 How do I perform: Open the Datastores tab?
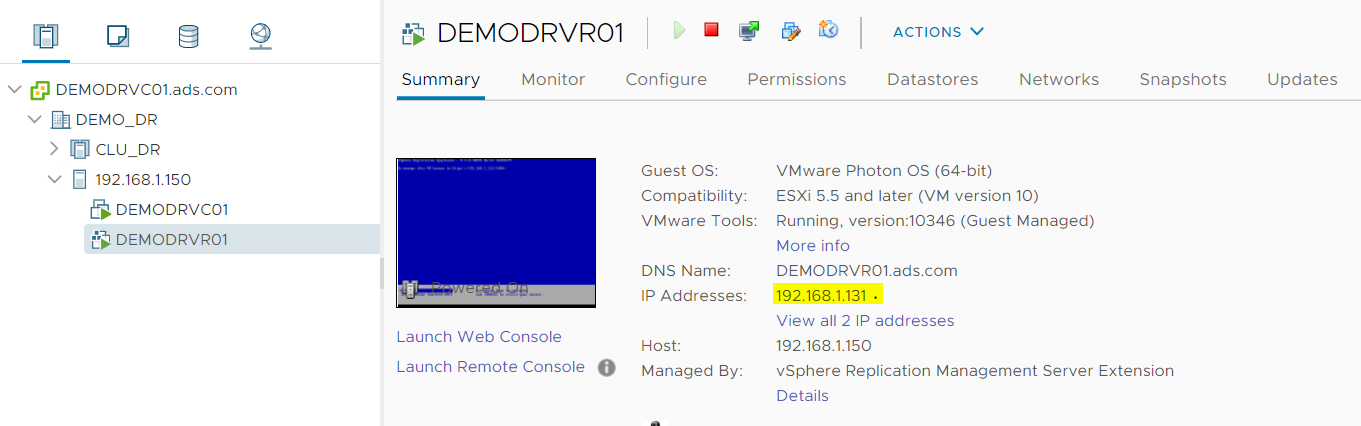(933, 79)
